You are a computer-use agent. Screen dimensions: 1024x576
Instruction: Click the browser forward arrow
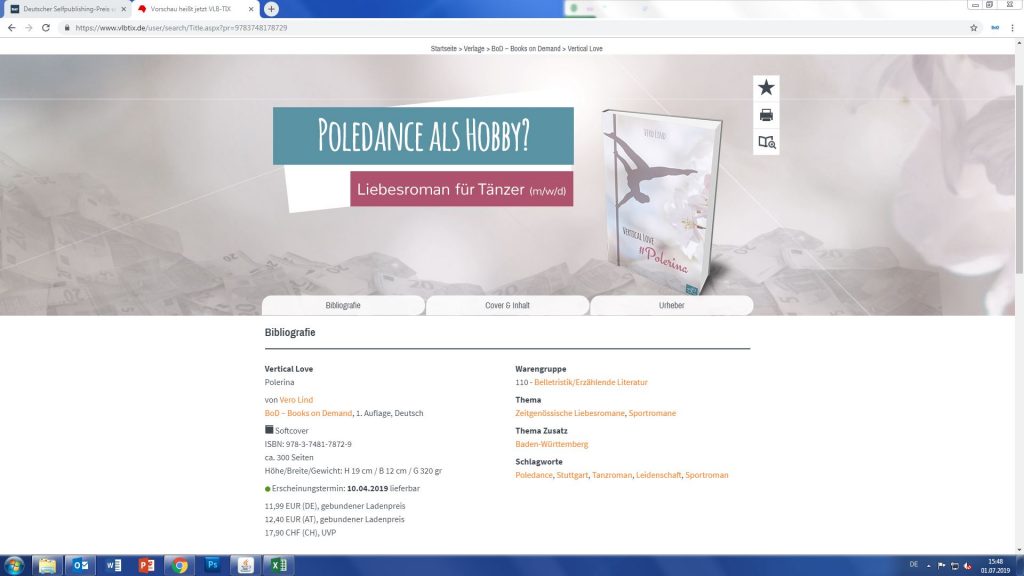tap(29, 27)
